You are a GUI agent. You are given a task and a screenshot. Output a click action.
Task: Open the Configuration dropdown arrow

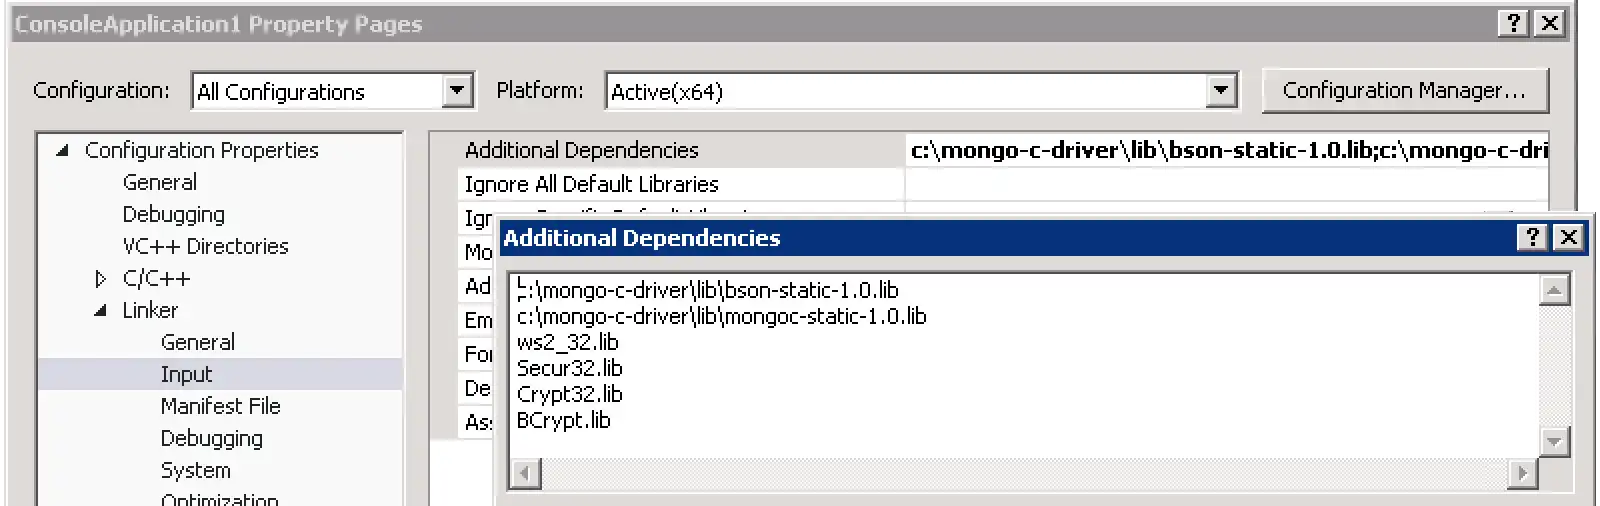(x=457, y=91)
